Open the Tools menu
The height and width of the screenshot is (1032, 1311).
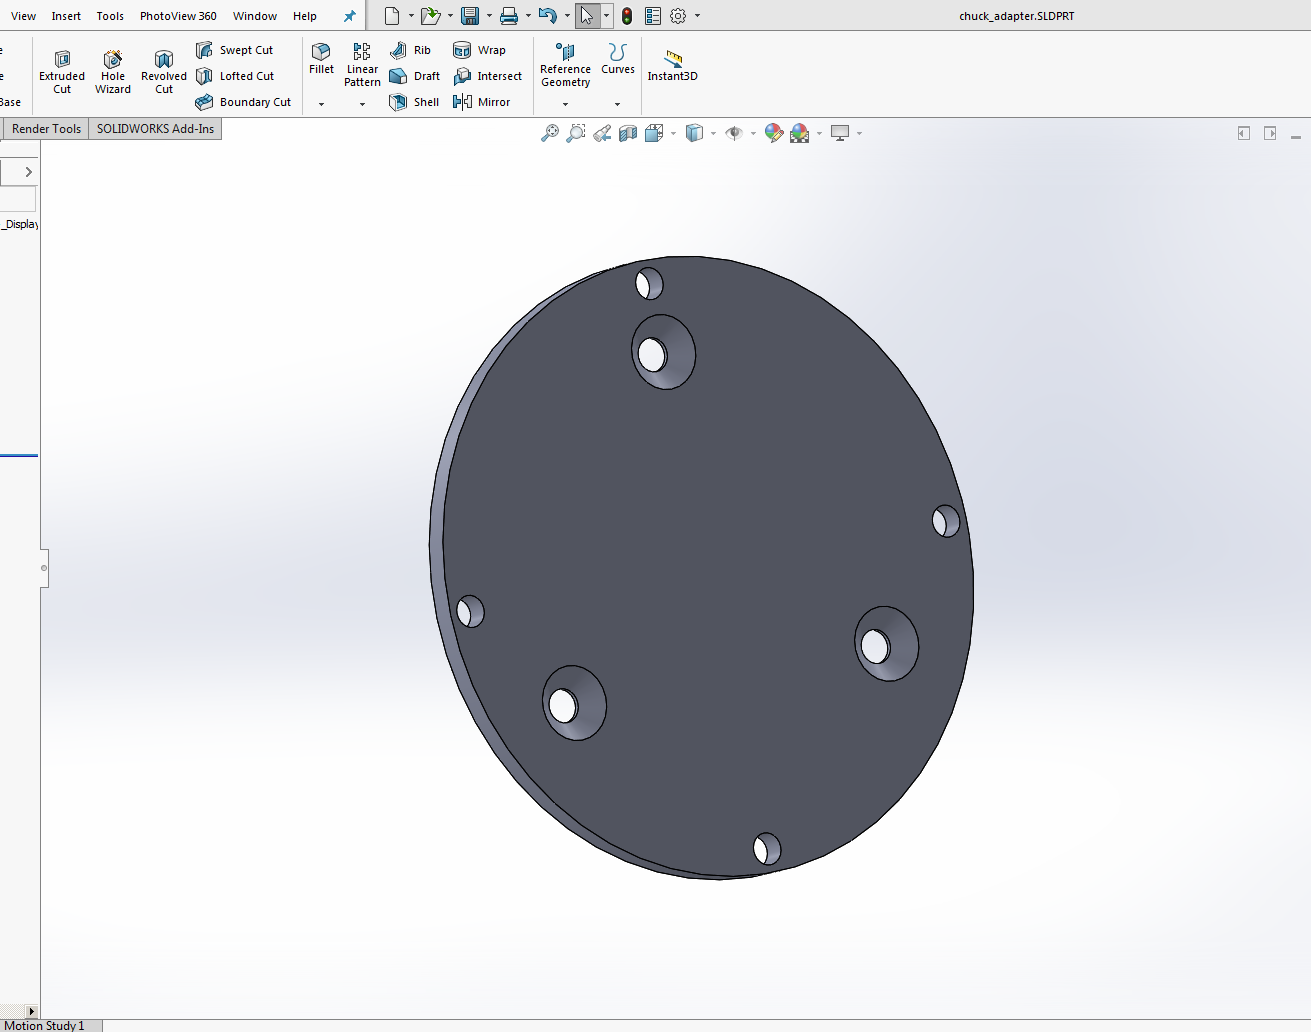click(110, 16)
